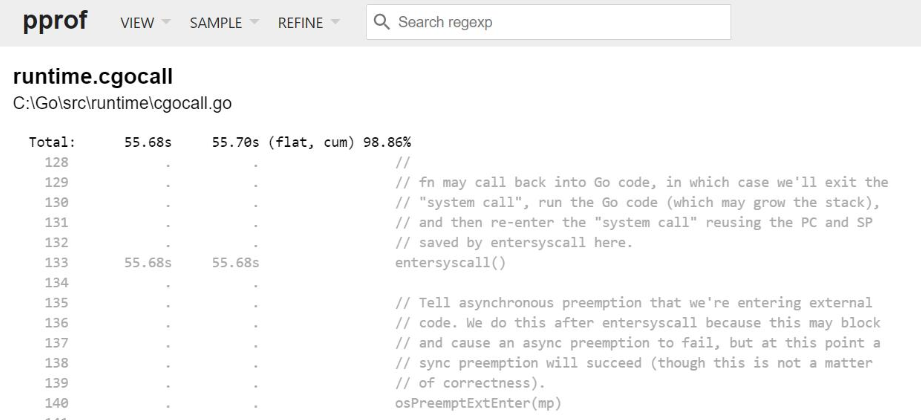The width and height of the screenshot is (921, 420).
Task: Open the VIEW menu
Action: [145, 22]
